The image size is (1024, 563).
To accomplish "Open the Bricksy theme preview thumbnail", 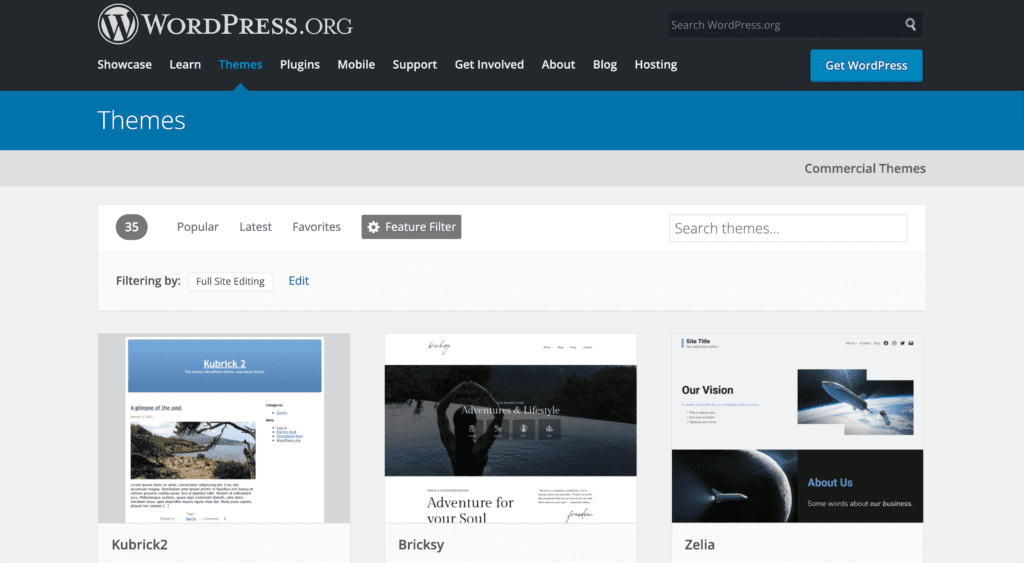I will tap(511, 428).
